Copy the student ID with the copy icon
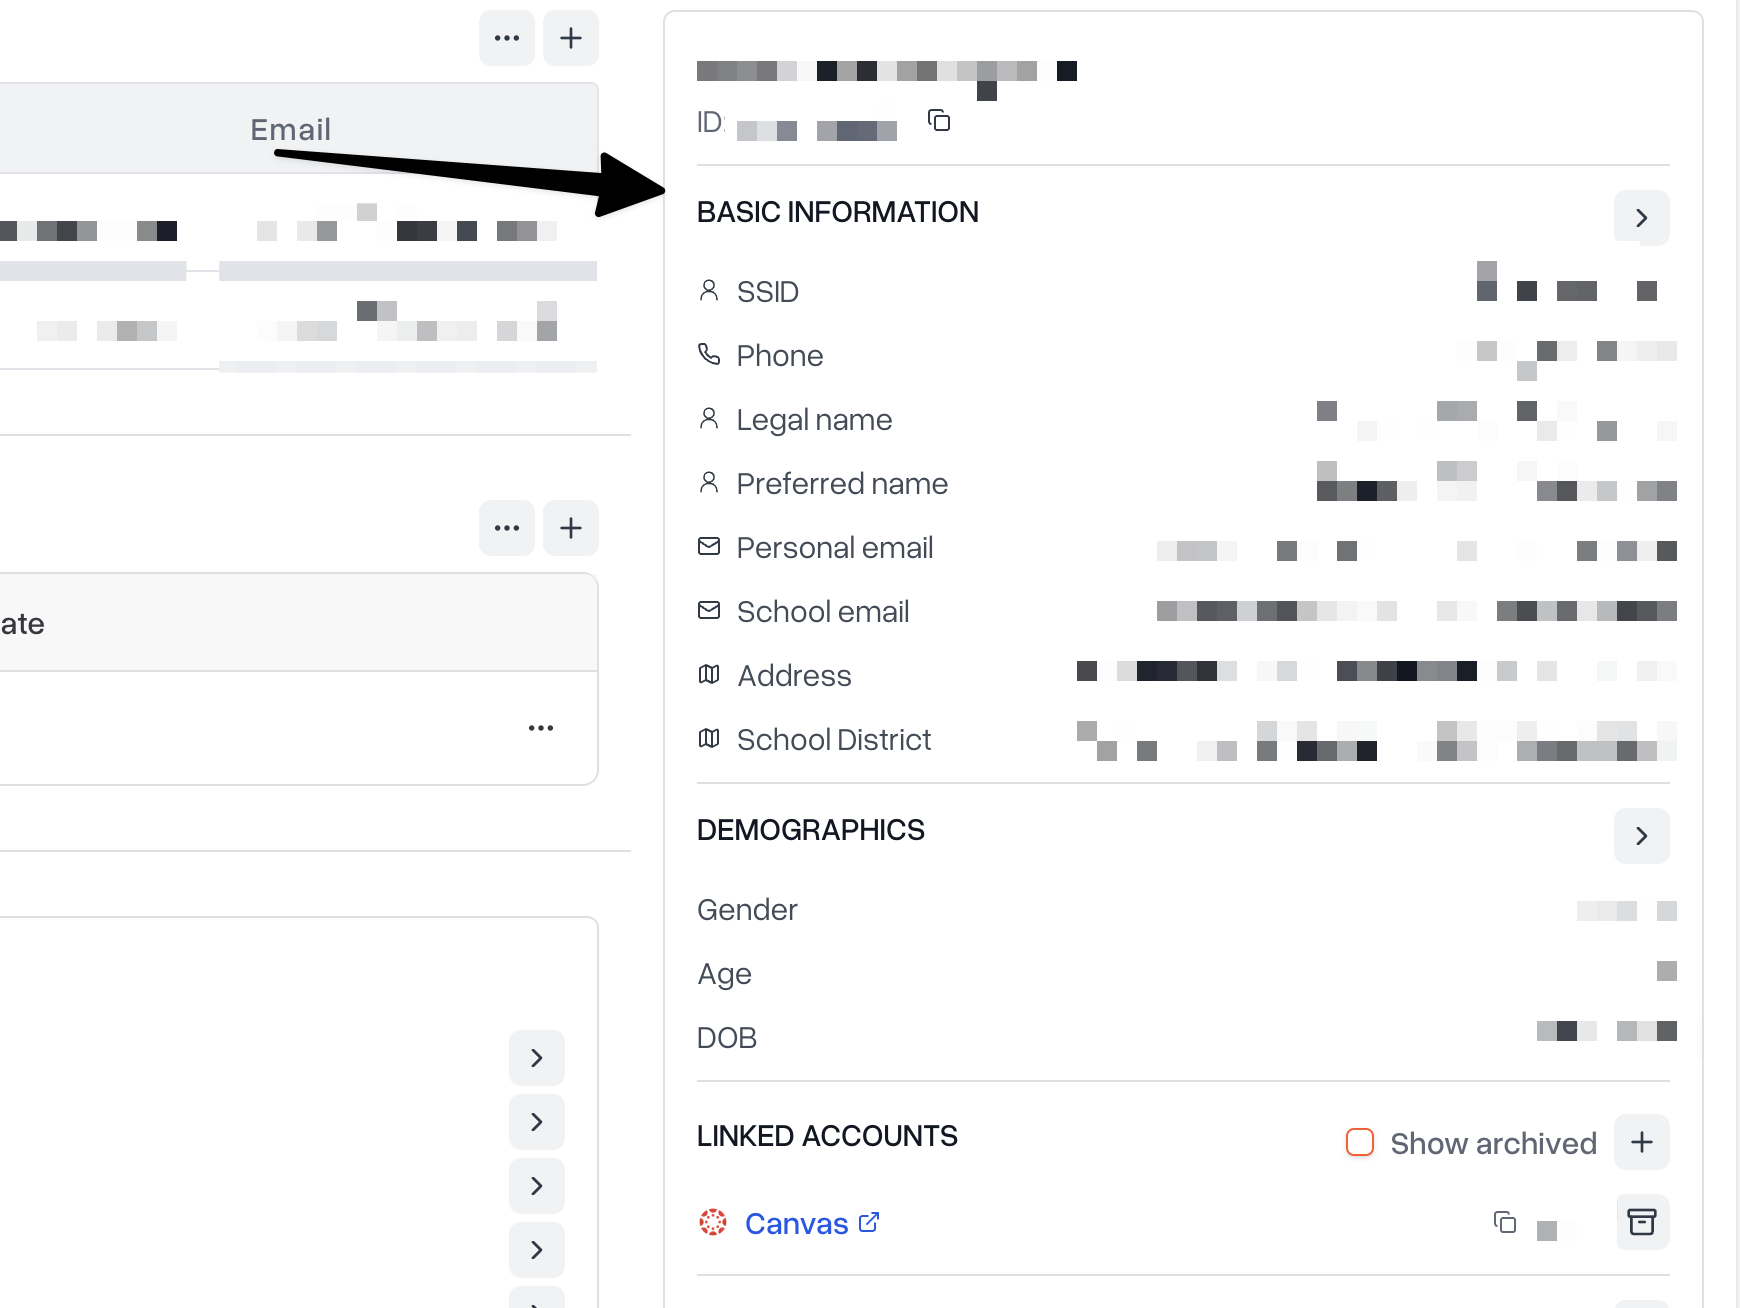Screen dimensions: 1740x1308 pos(939,121)
